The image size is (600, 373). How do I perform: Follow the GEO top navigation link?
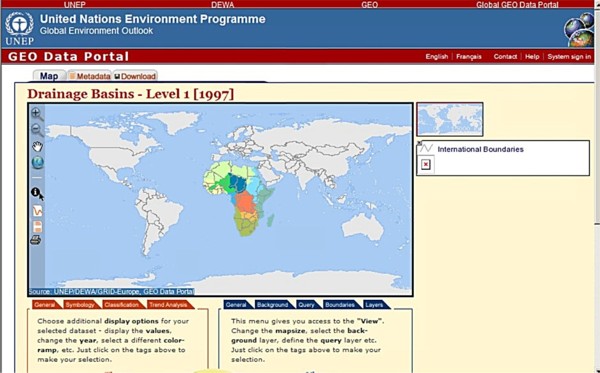[x=370, y=5]
